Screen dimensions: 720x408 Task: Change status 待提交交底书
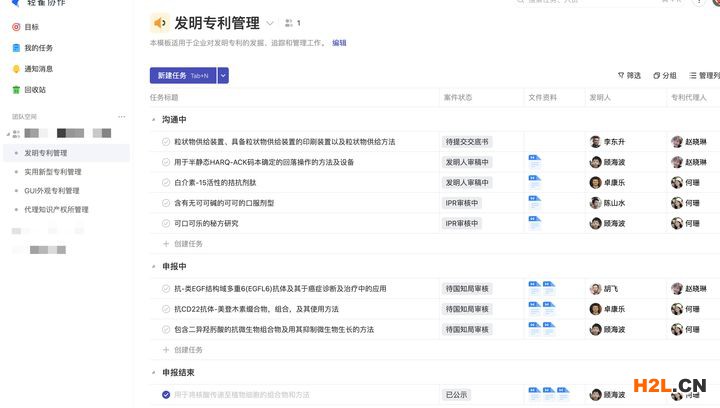[x=467, y=142]
